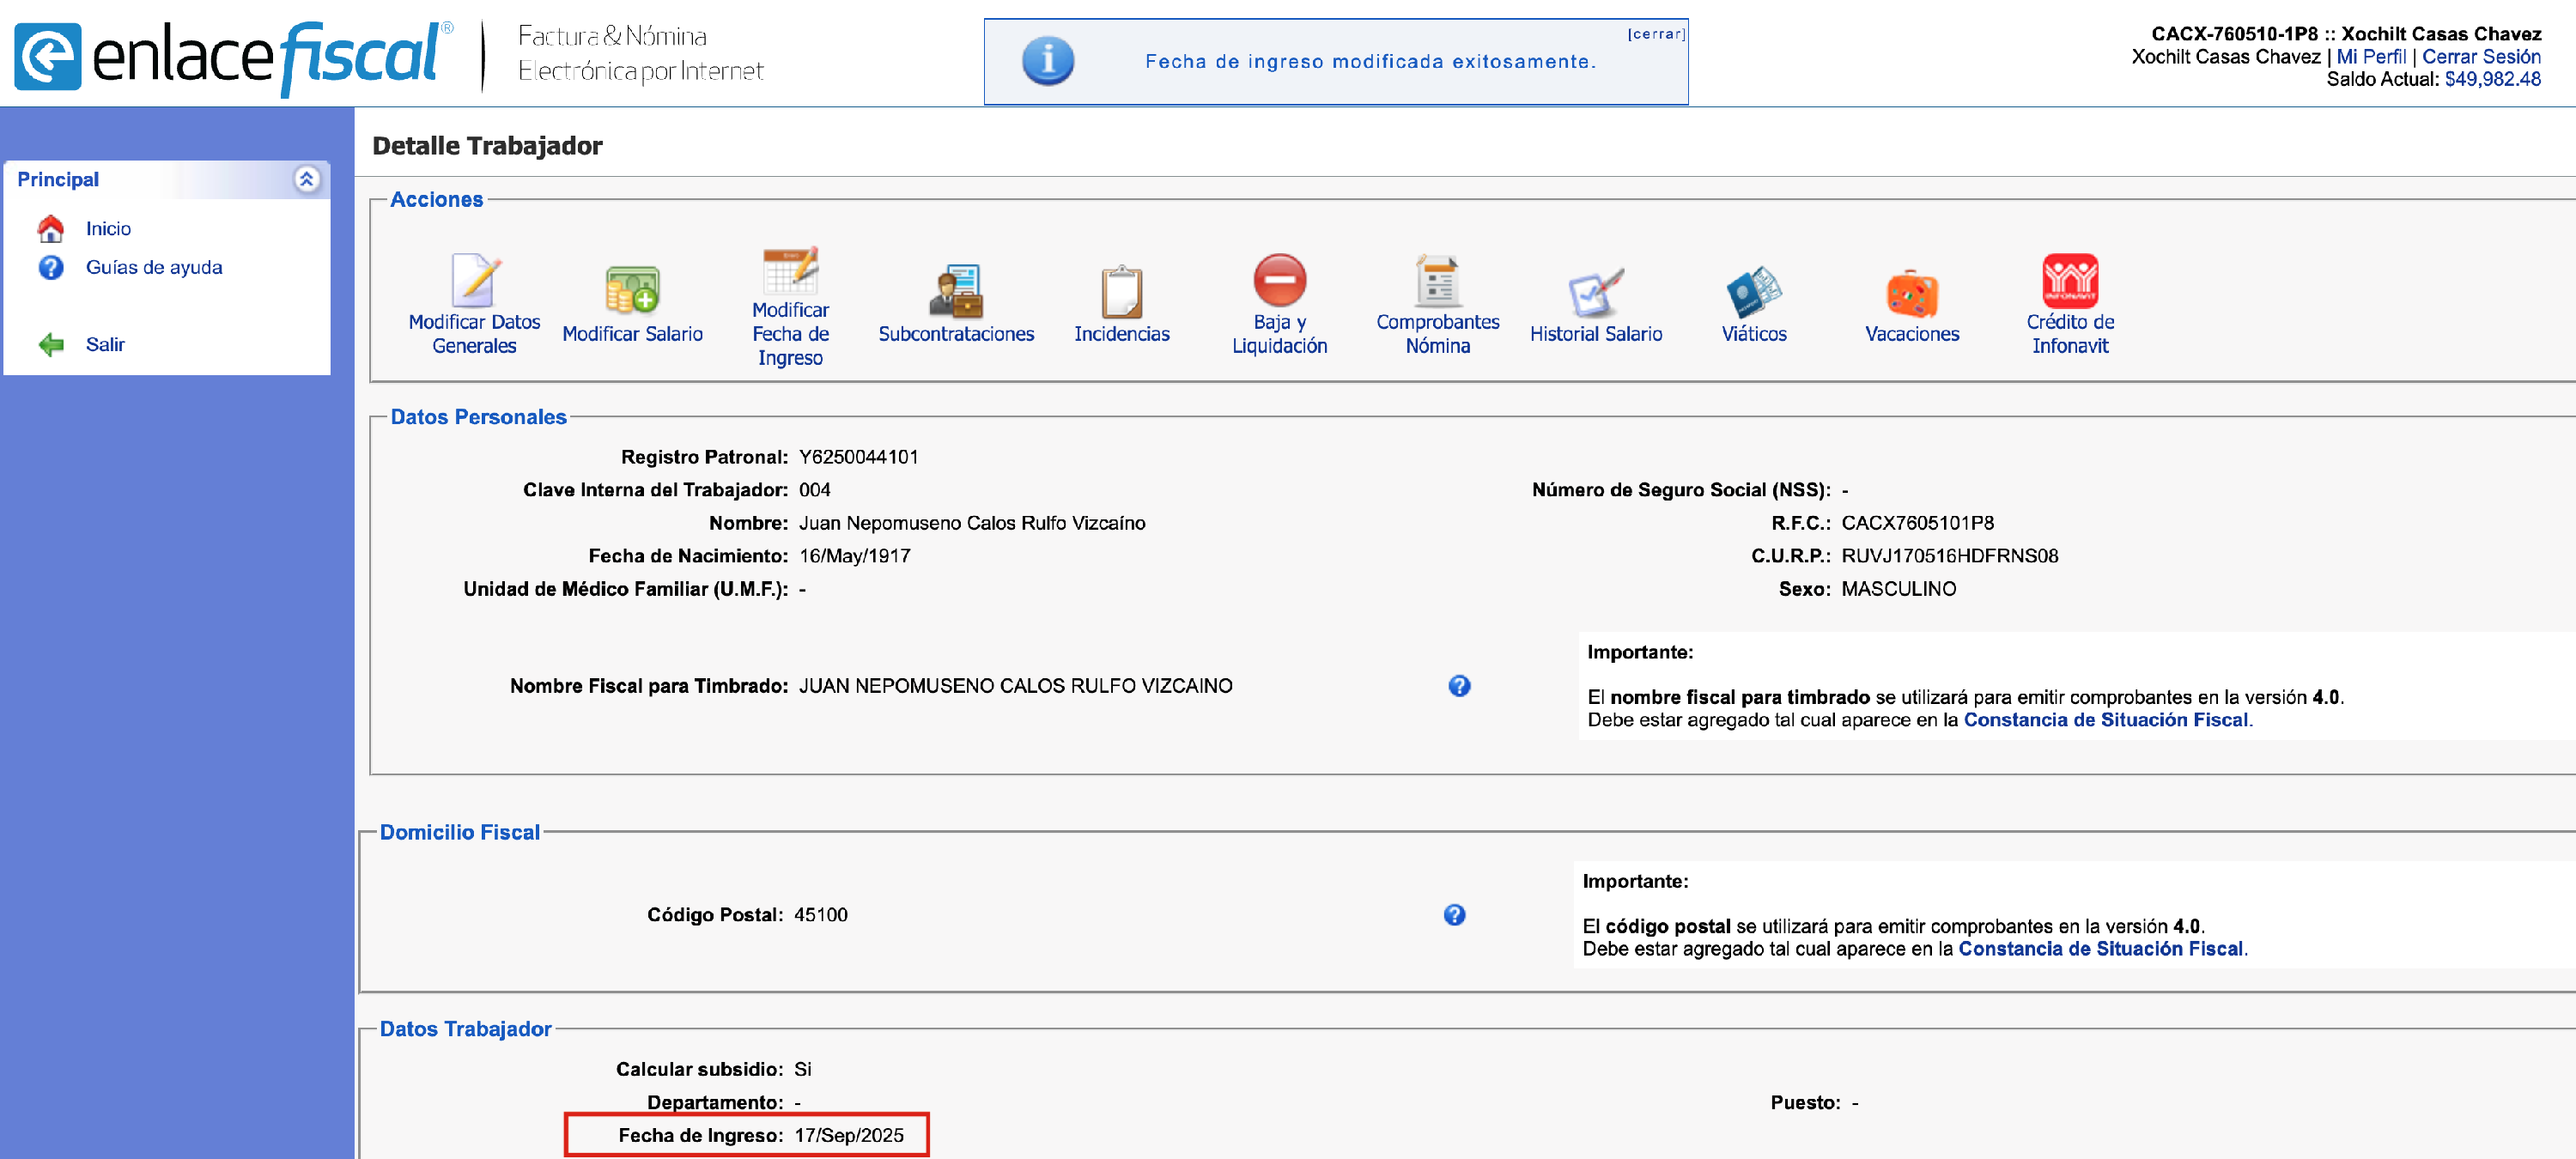This screenshot has height=1159, width=2576.
Task: Click the Modificar Datos Generales icon
Action: pos(474,281)
